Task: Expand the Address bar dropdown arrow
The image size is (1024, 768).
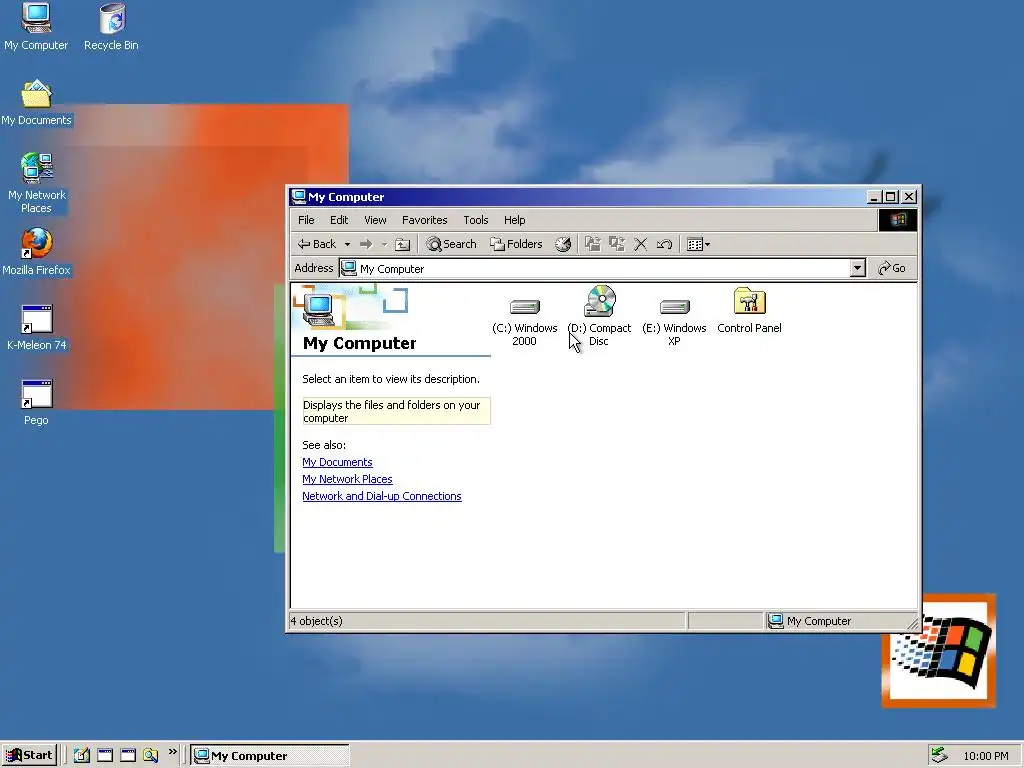Action: coord(857,268)
